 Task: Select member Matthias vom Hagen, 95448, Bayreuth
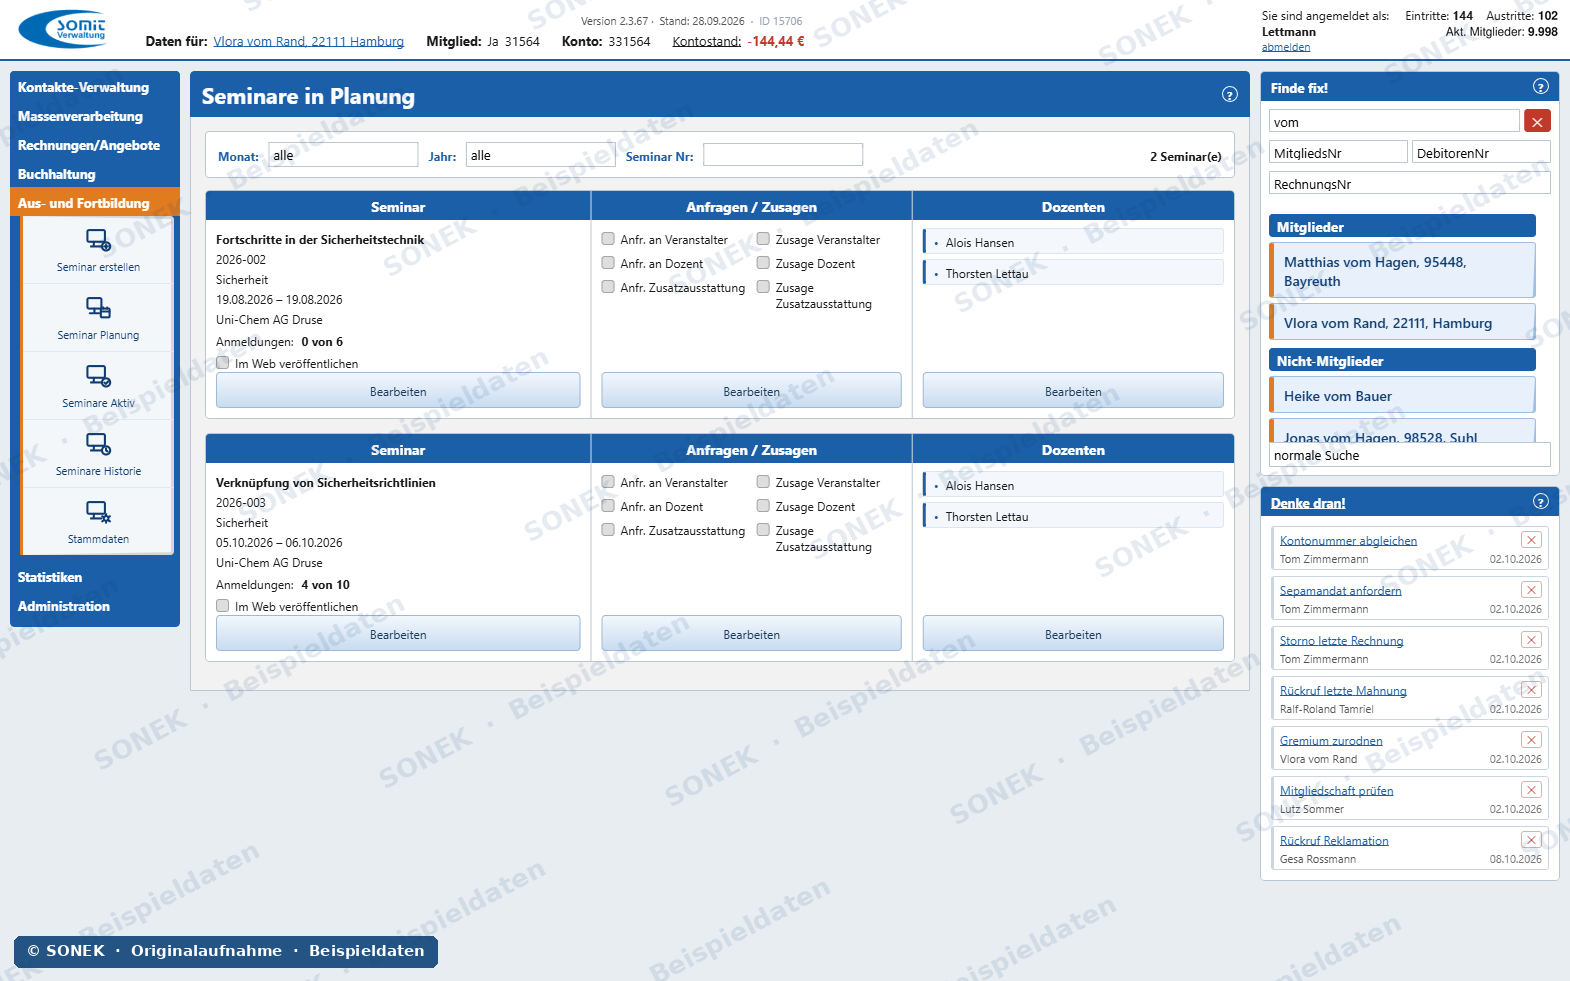tap(1403, 271)
